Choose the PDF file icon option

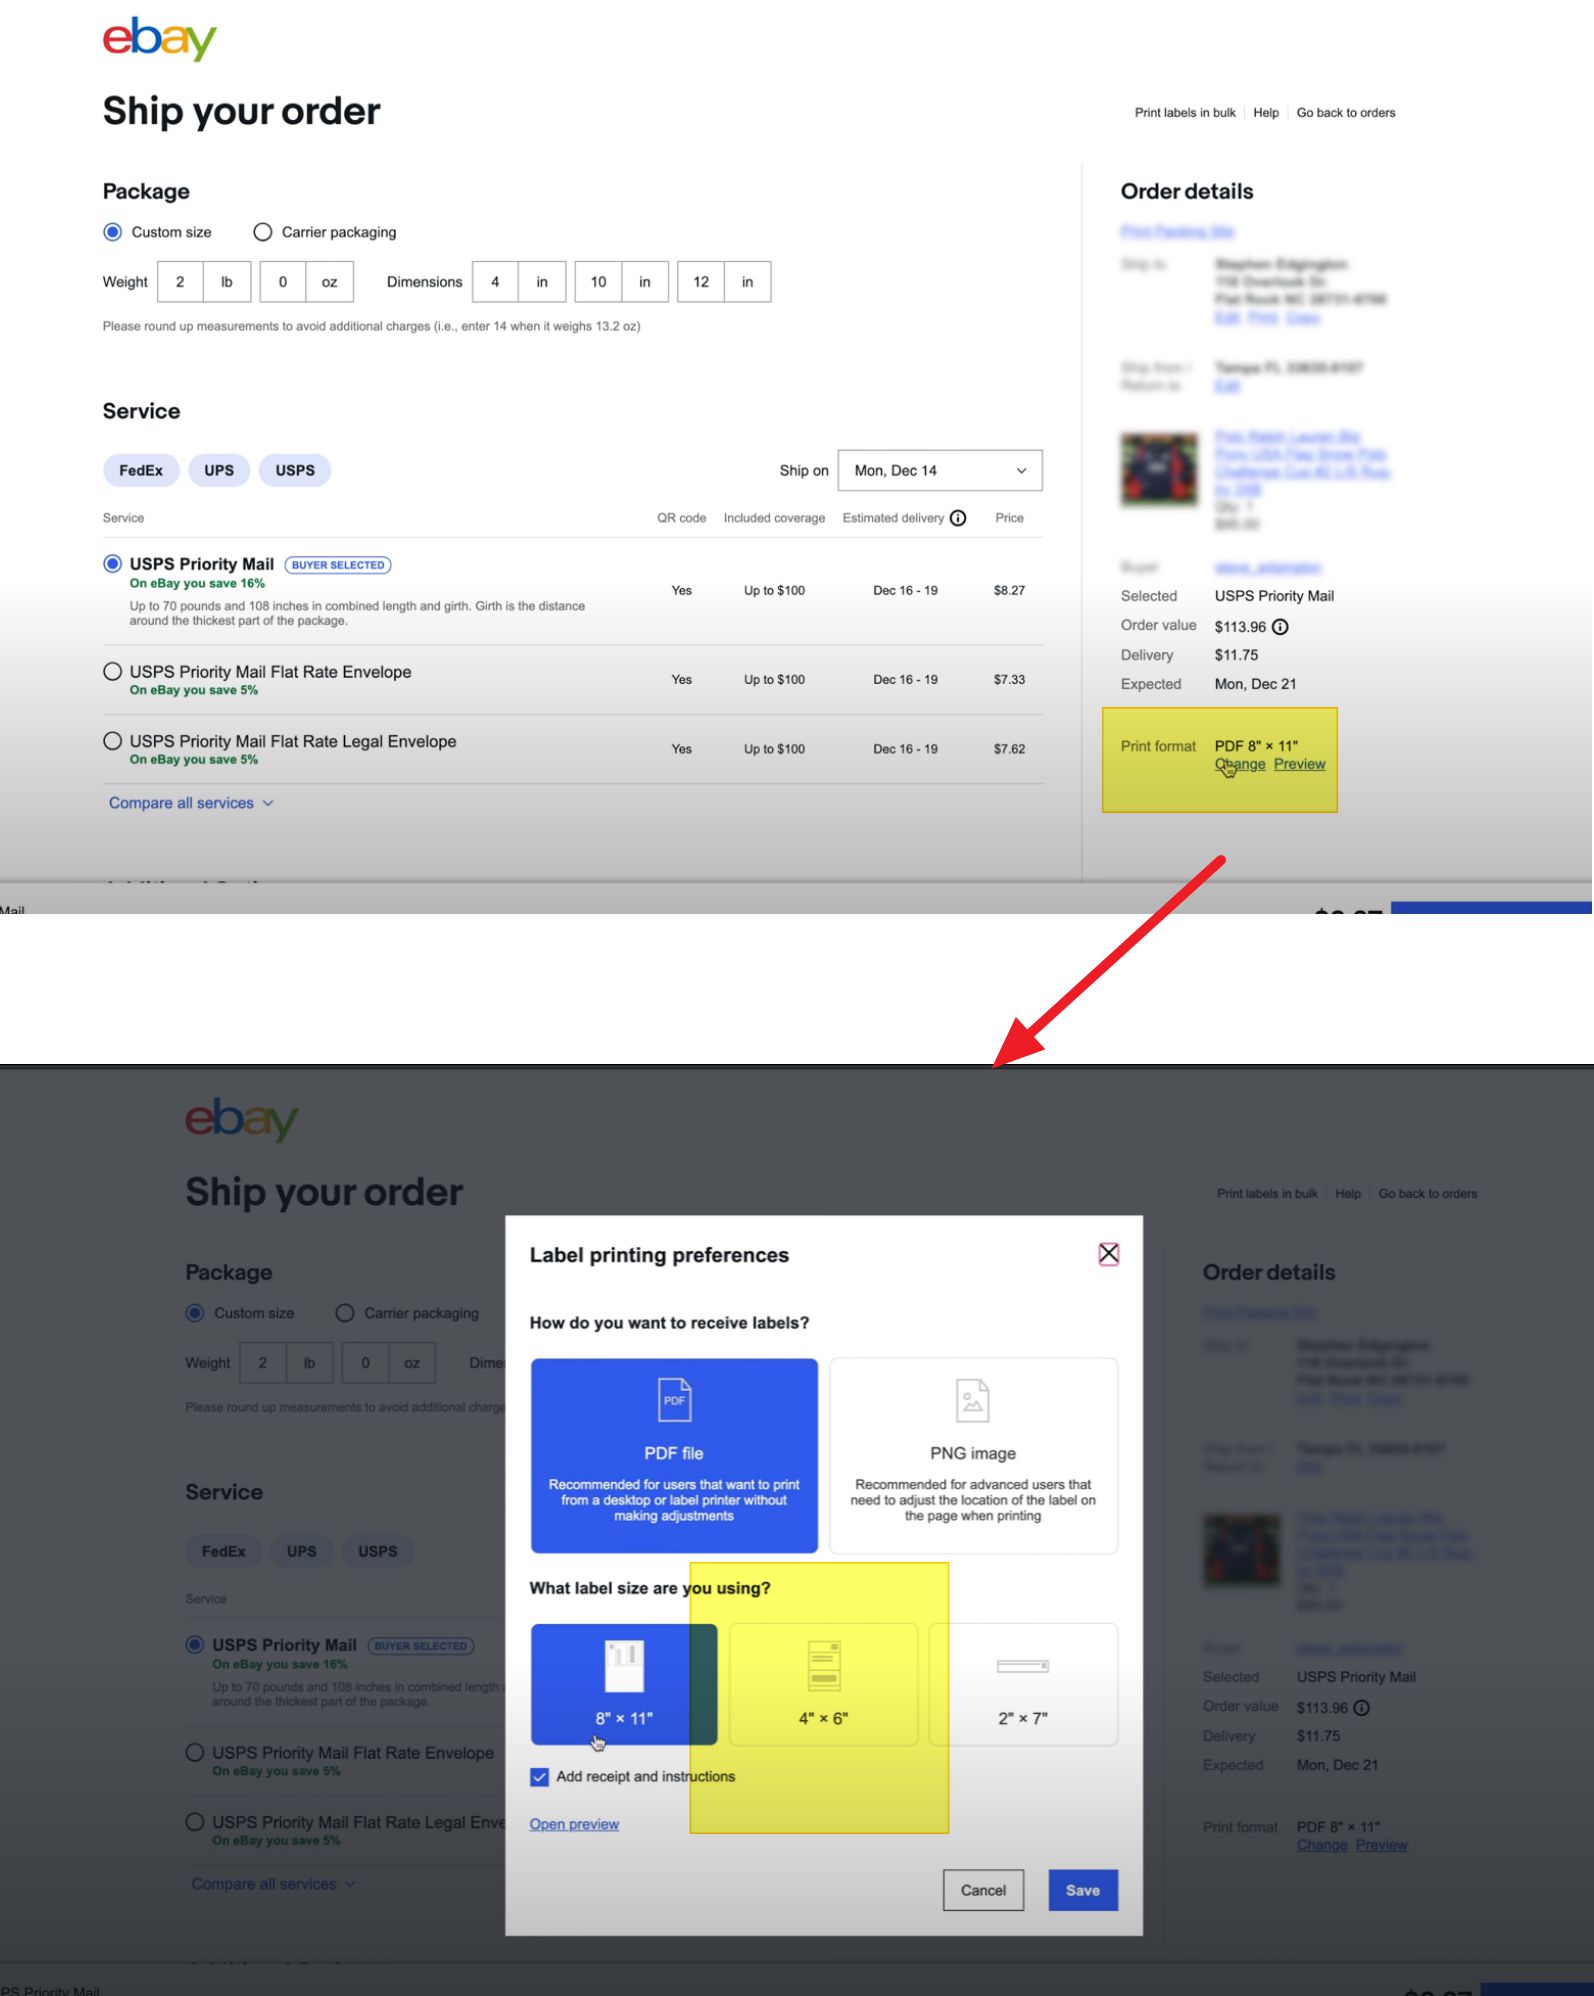[x=674, y=1399]
